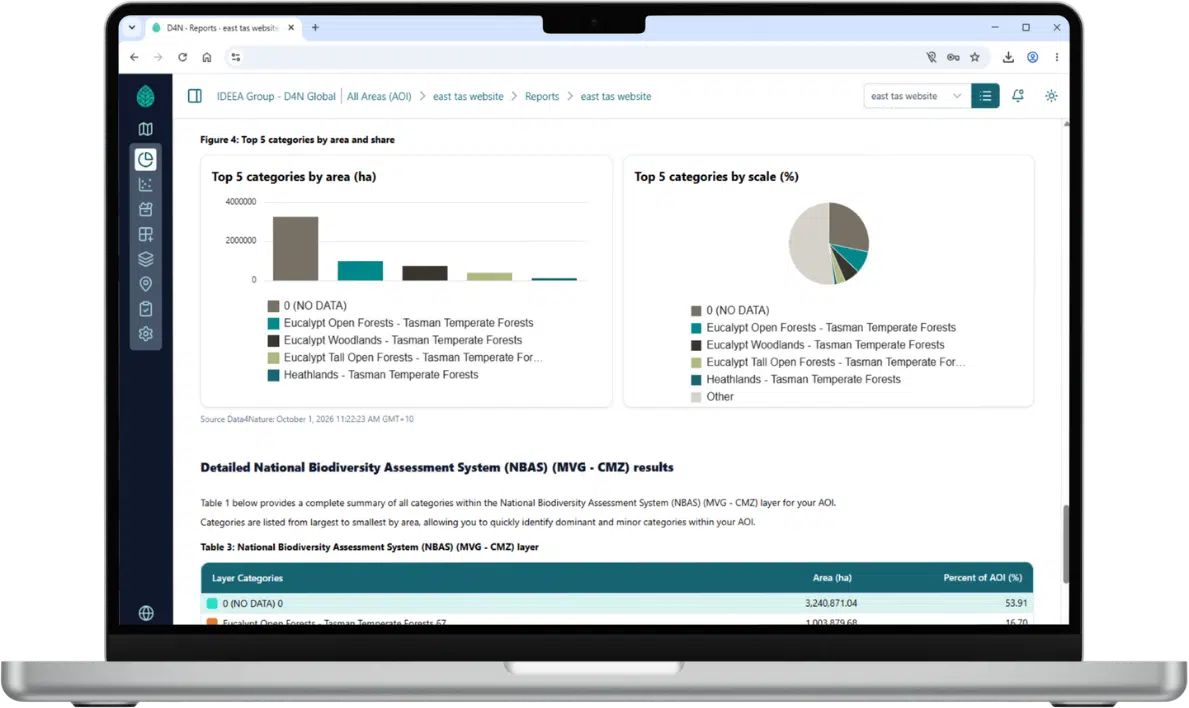Viewport: 1189px width, 708px height.
Task: Click the globe language icon at sidebar bottom
Action: [x=146, y=613]
